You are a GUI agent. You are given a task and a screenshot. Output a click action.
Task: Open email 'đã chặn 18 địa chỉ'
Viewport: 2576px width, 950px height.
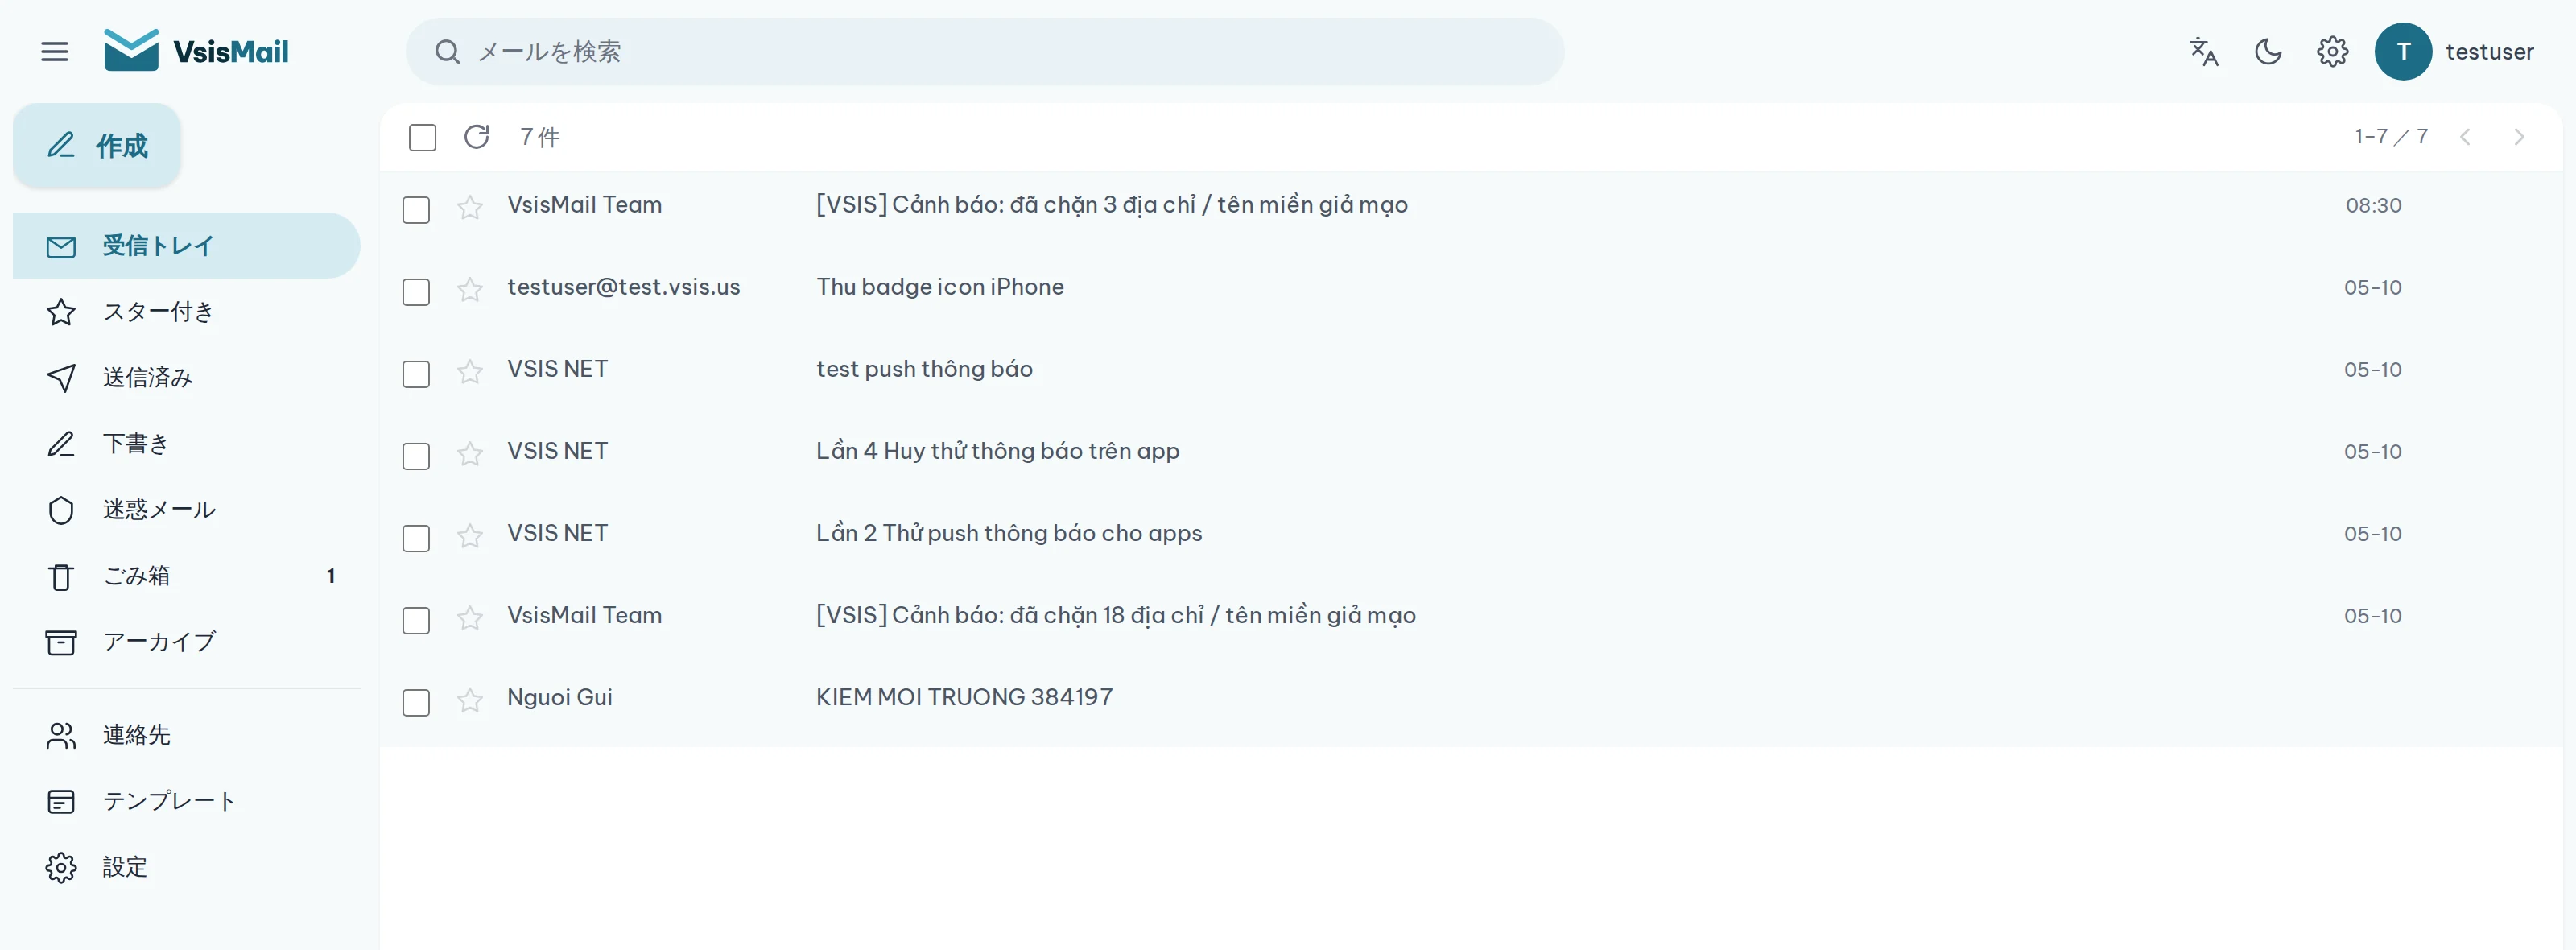1116,615
